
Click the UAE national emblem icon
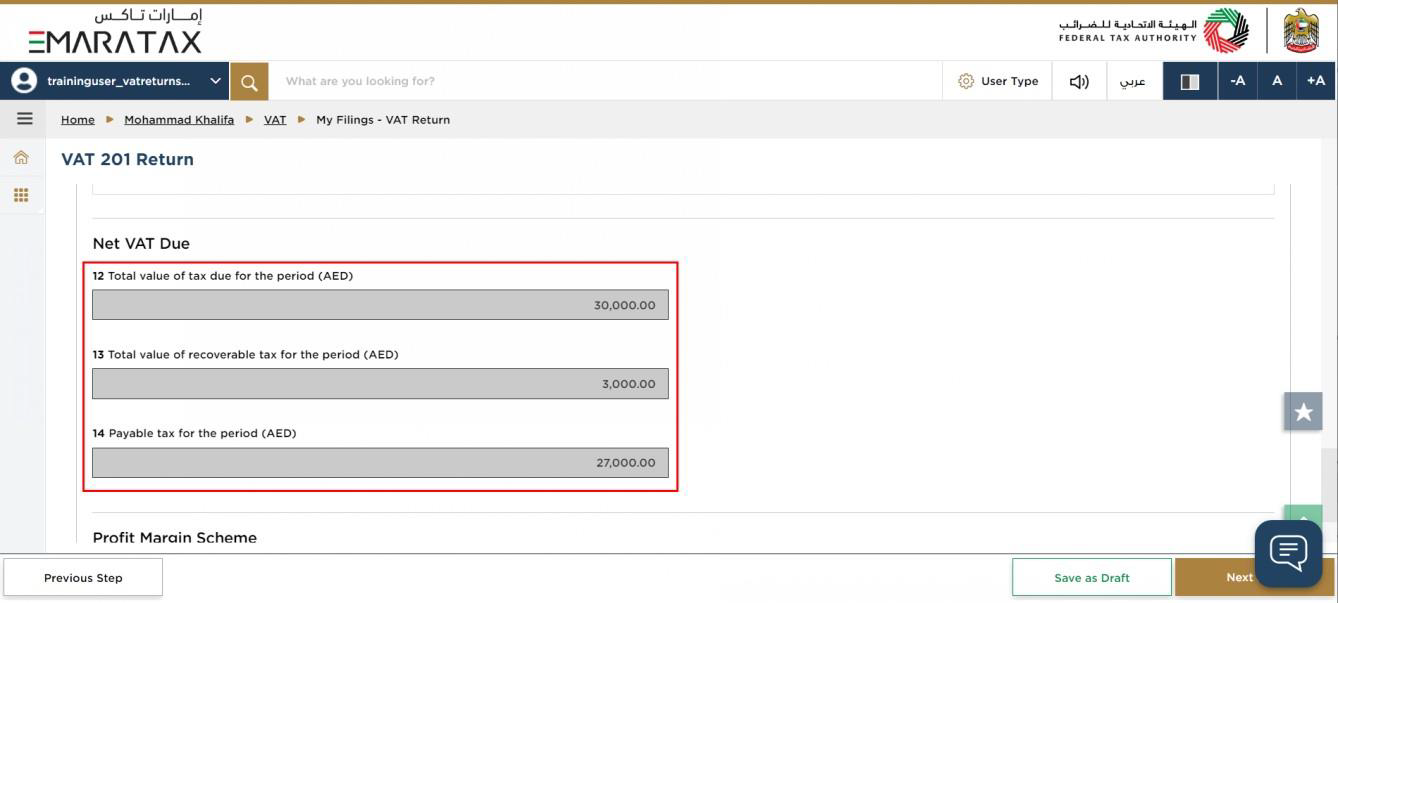[x=1301, y=31]
